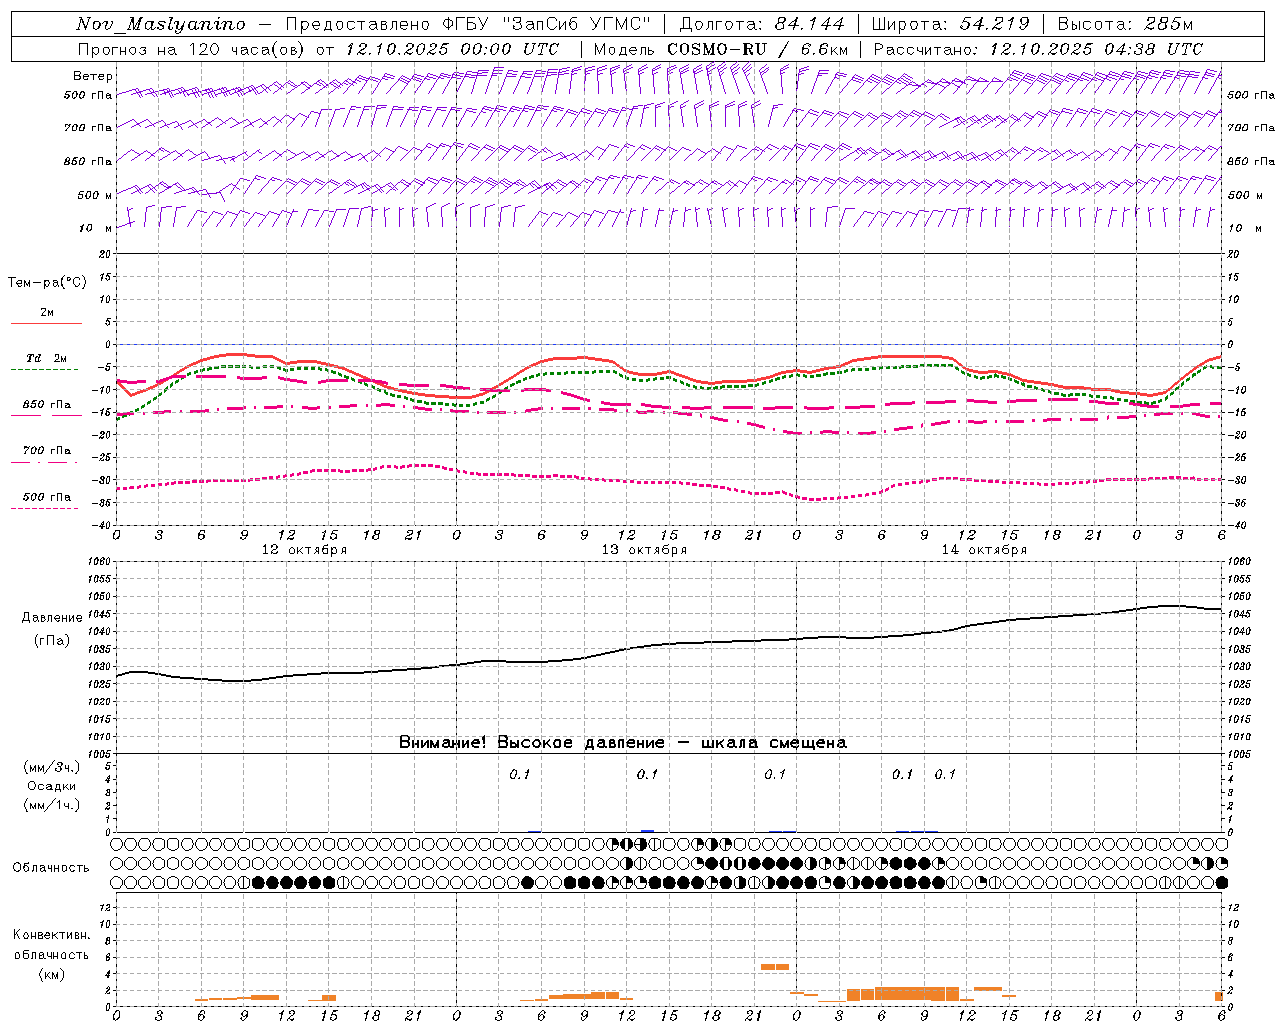Click the Давление panel label
The image size is (1280, 1024).
click(x=52, y=618)
